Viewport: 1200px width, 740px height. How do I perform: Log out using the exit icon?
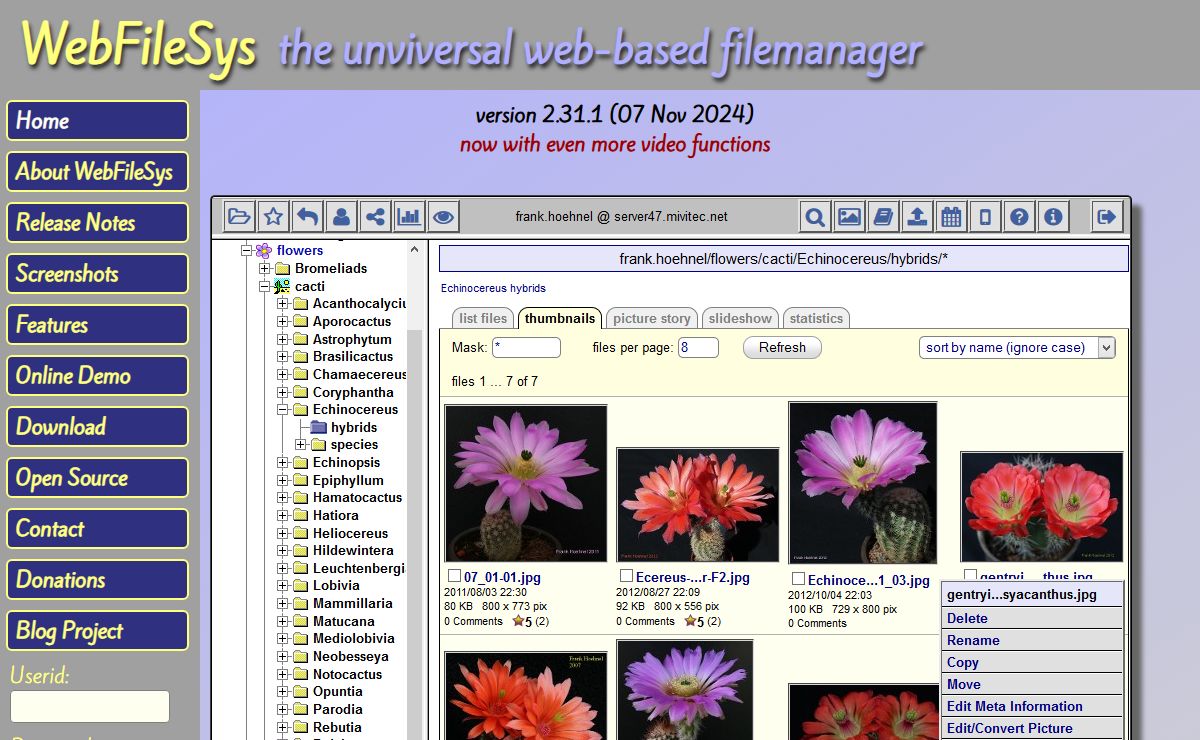[x=1106, y=216]
